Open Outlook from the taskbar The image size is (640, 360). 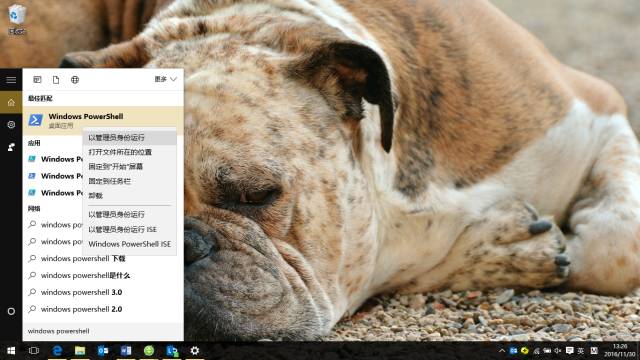coord(103,351)
